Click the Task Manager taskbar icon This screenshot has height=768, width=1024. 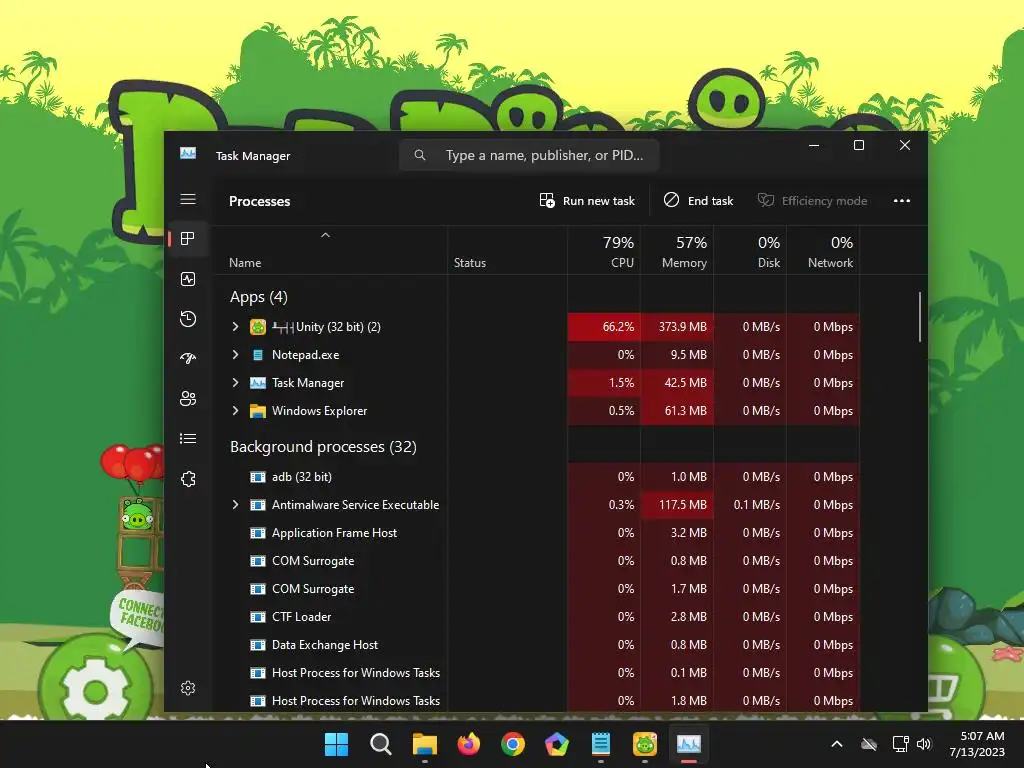click(x=689, y=744)
